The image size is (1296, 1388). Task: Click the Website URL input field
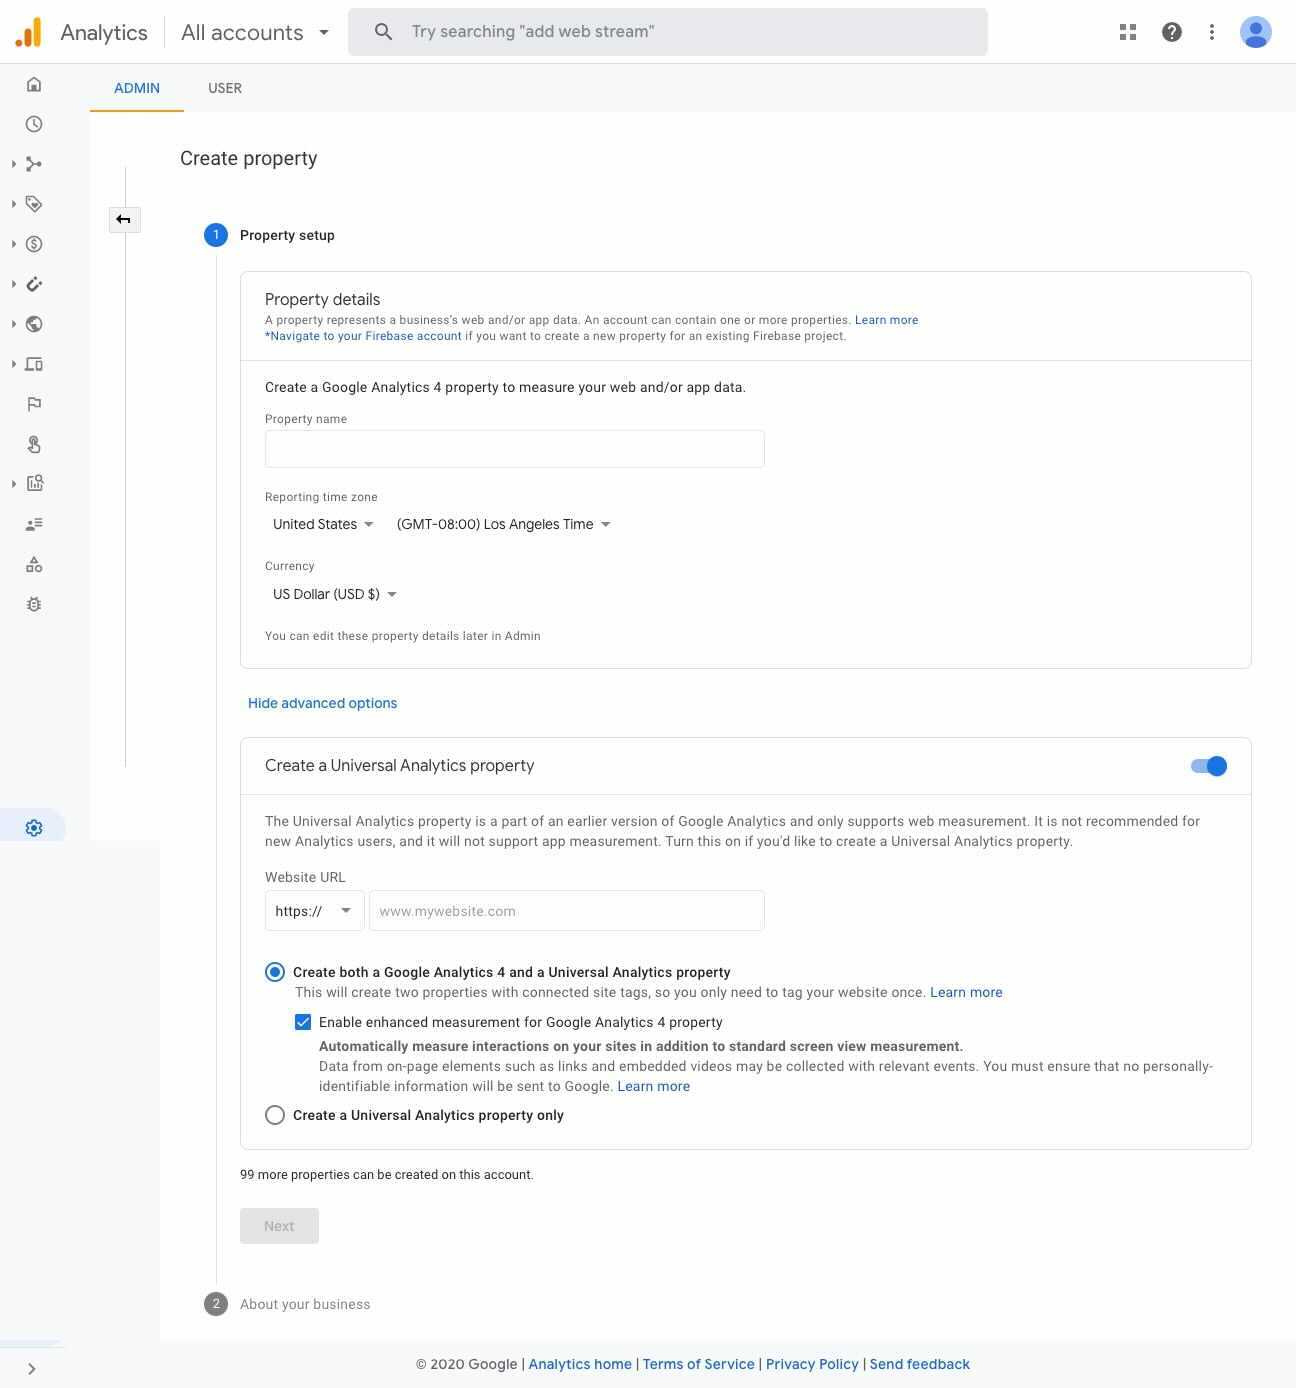click(567, 911)
